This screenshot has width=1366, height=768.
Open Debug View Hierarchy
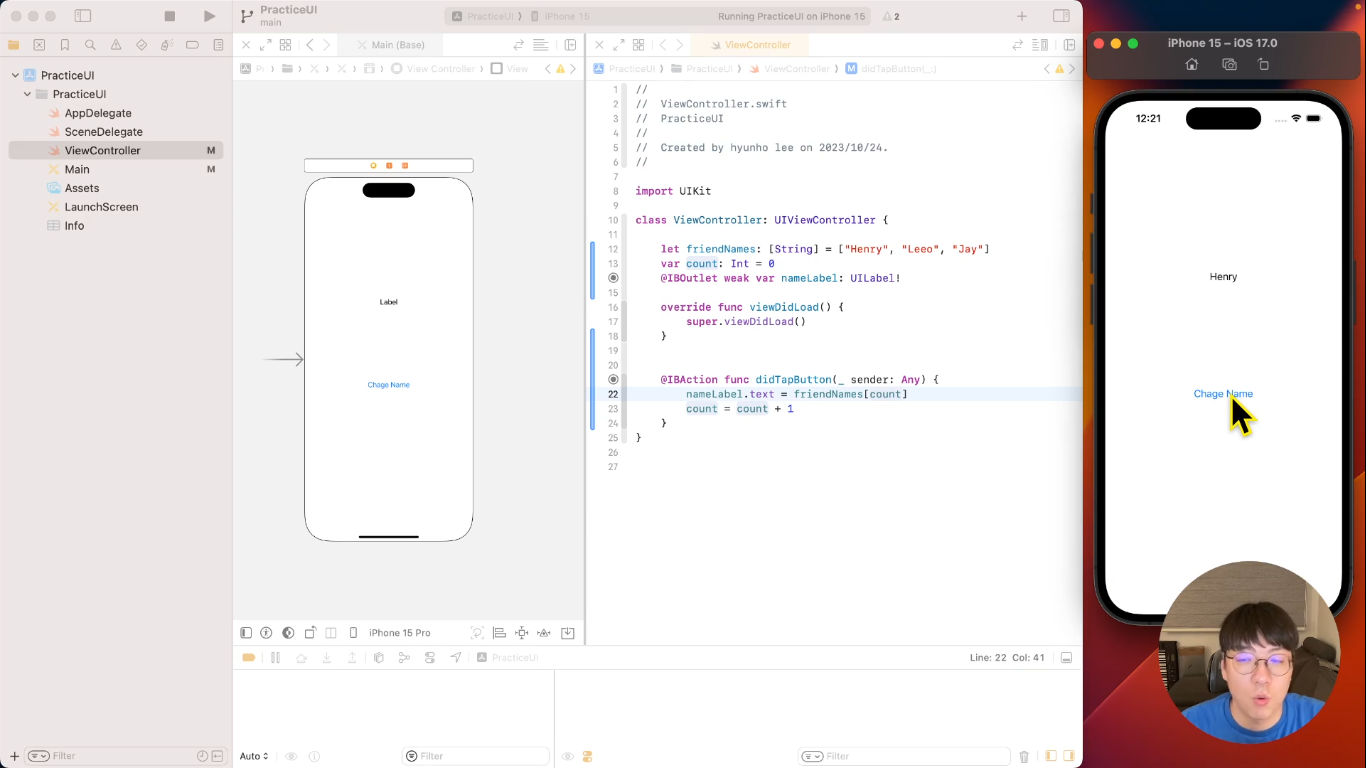click(x=379, y=657)
